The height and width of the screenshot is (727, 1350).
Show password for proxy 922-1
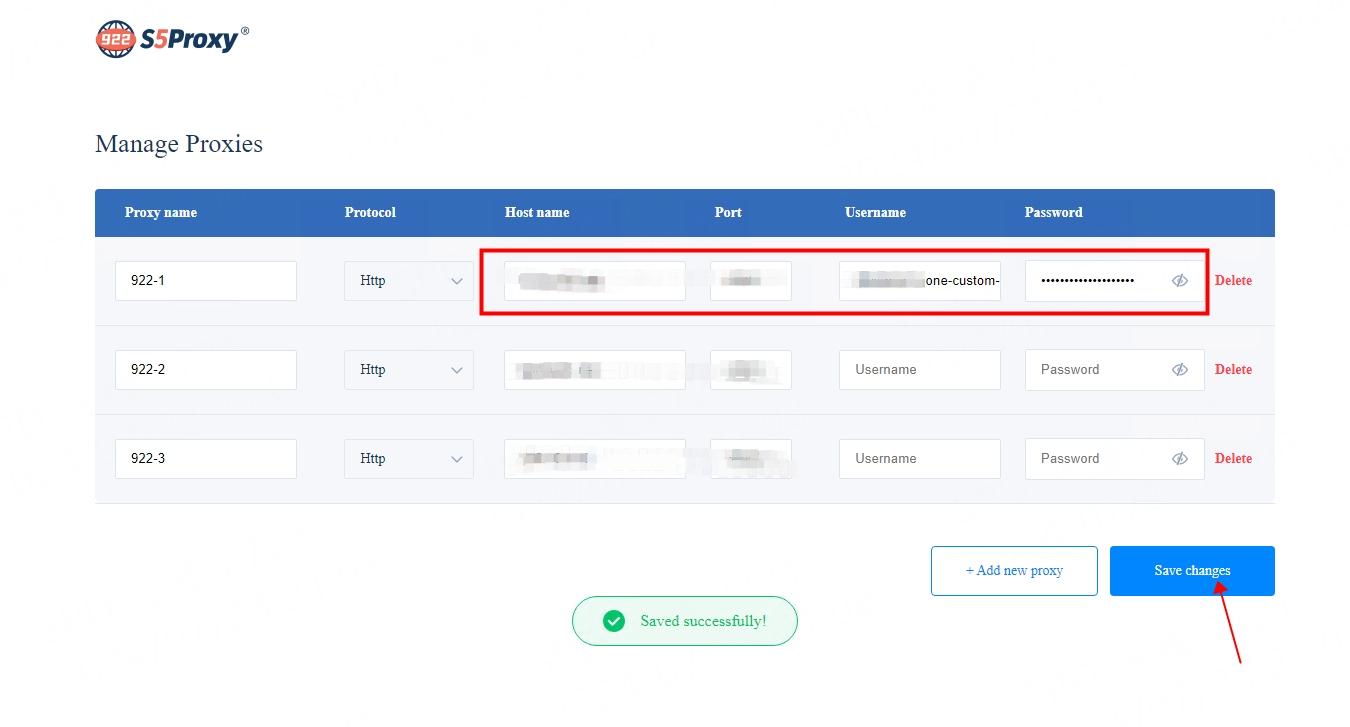(1180, 281)
